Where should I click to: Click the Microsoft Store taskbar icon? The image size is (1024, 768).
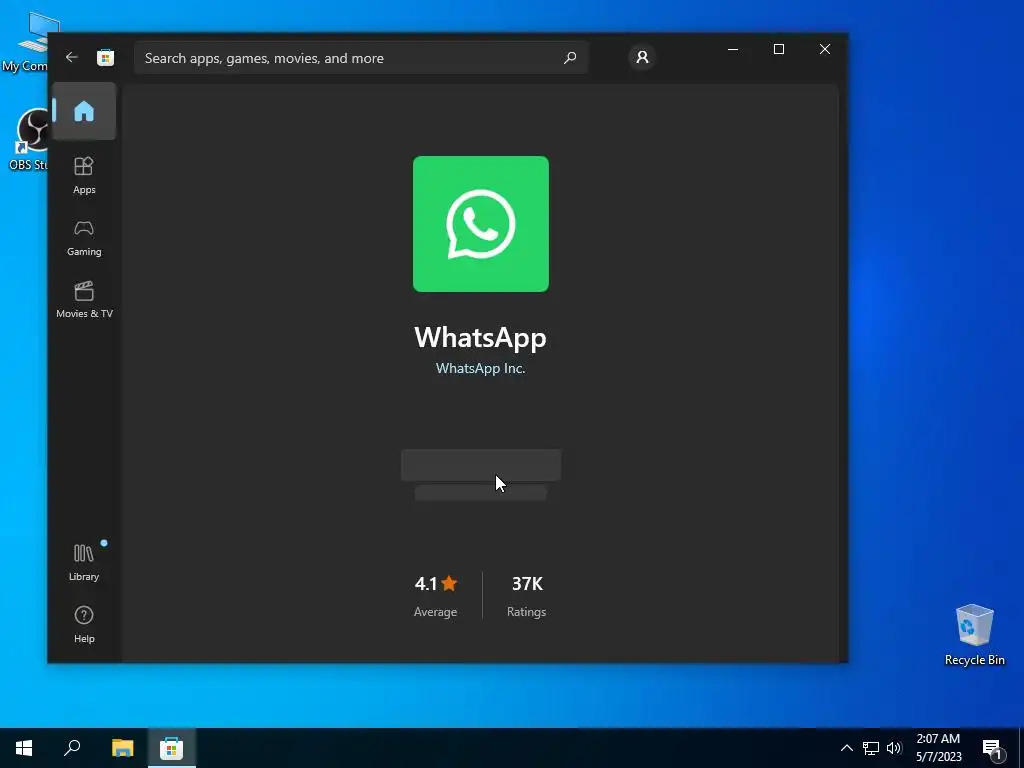tap(172, 748)
